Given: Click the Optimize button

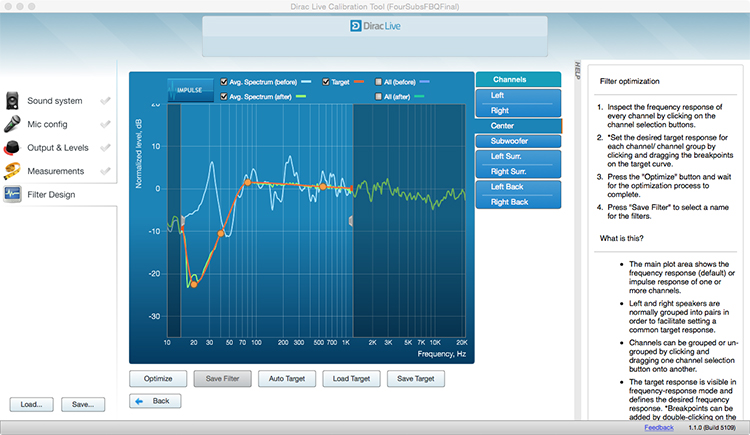Looking at the screenshot, I should pyautogui.click(x=158, y=379).
